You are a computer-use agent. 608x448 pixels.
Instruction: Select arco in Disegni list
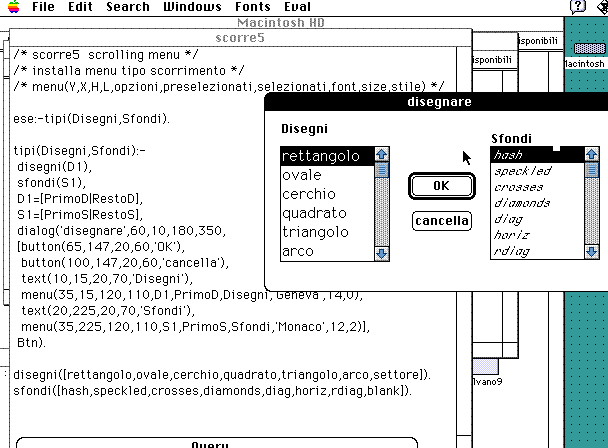327,251
